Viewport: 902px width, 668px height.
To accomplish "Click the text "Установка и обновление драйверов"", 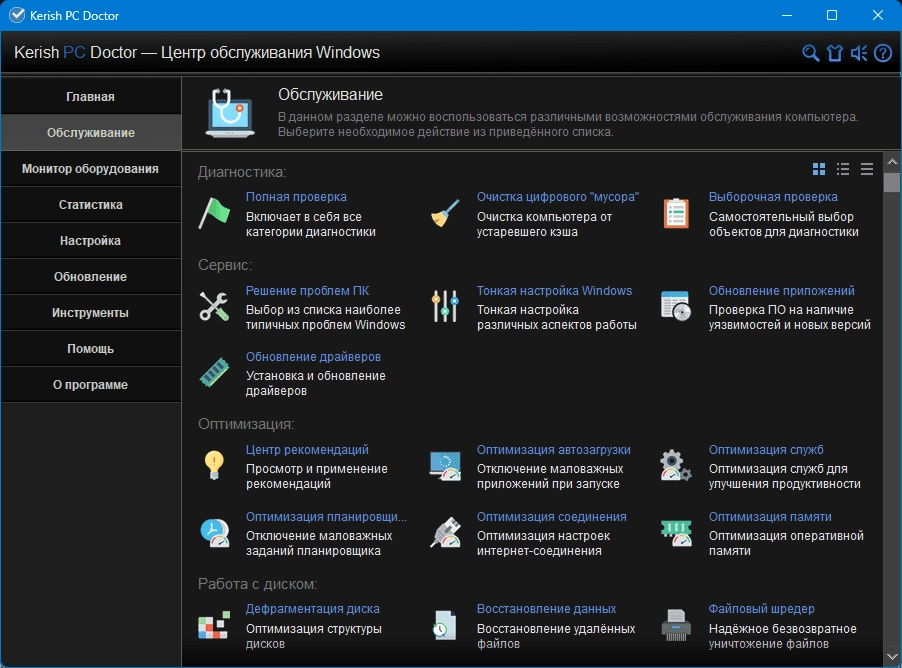I will (x=316, y=383).
